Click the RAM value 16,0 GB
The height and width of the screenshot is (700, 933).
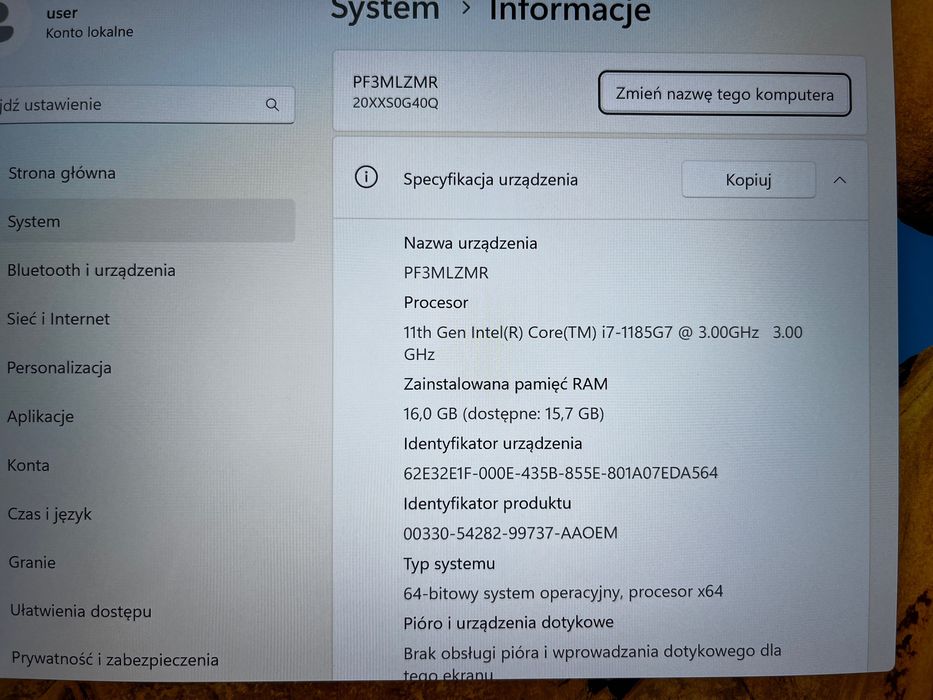pos(503,414)
